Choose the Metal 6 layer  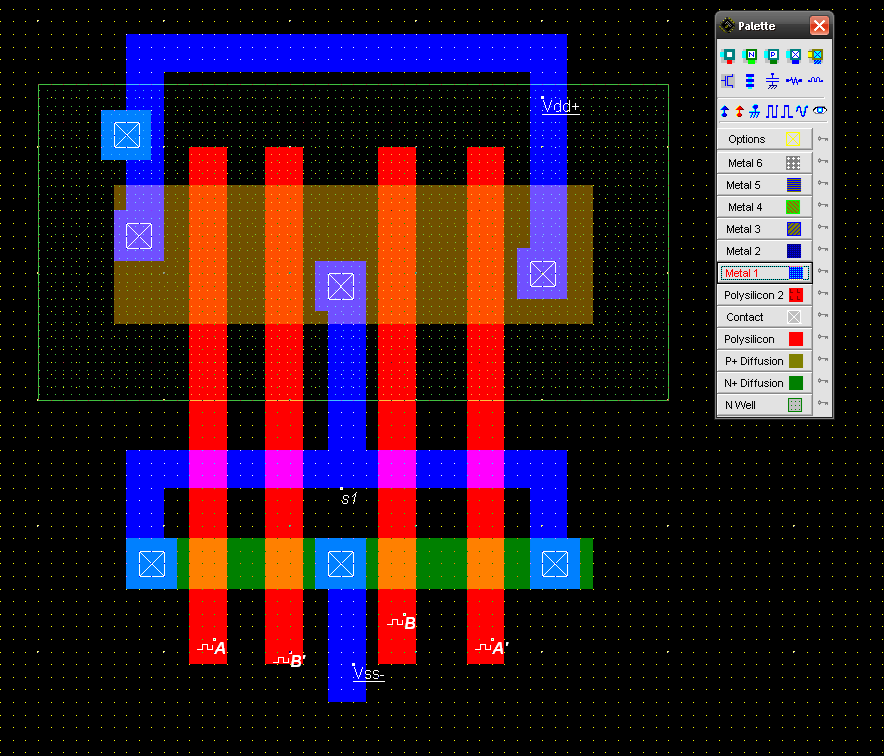[x=764, y=163]
